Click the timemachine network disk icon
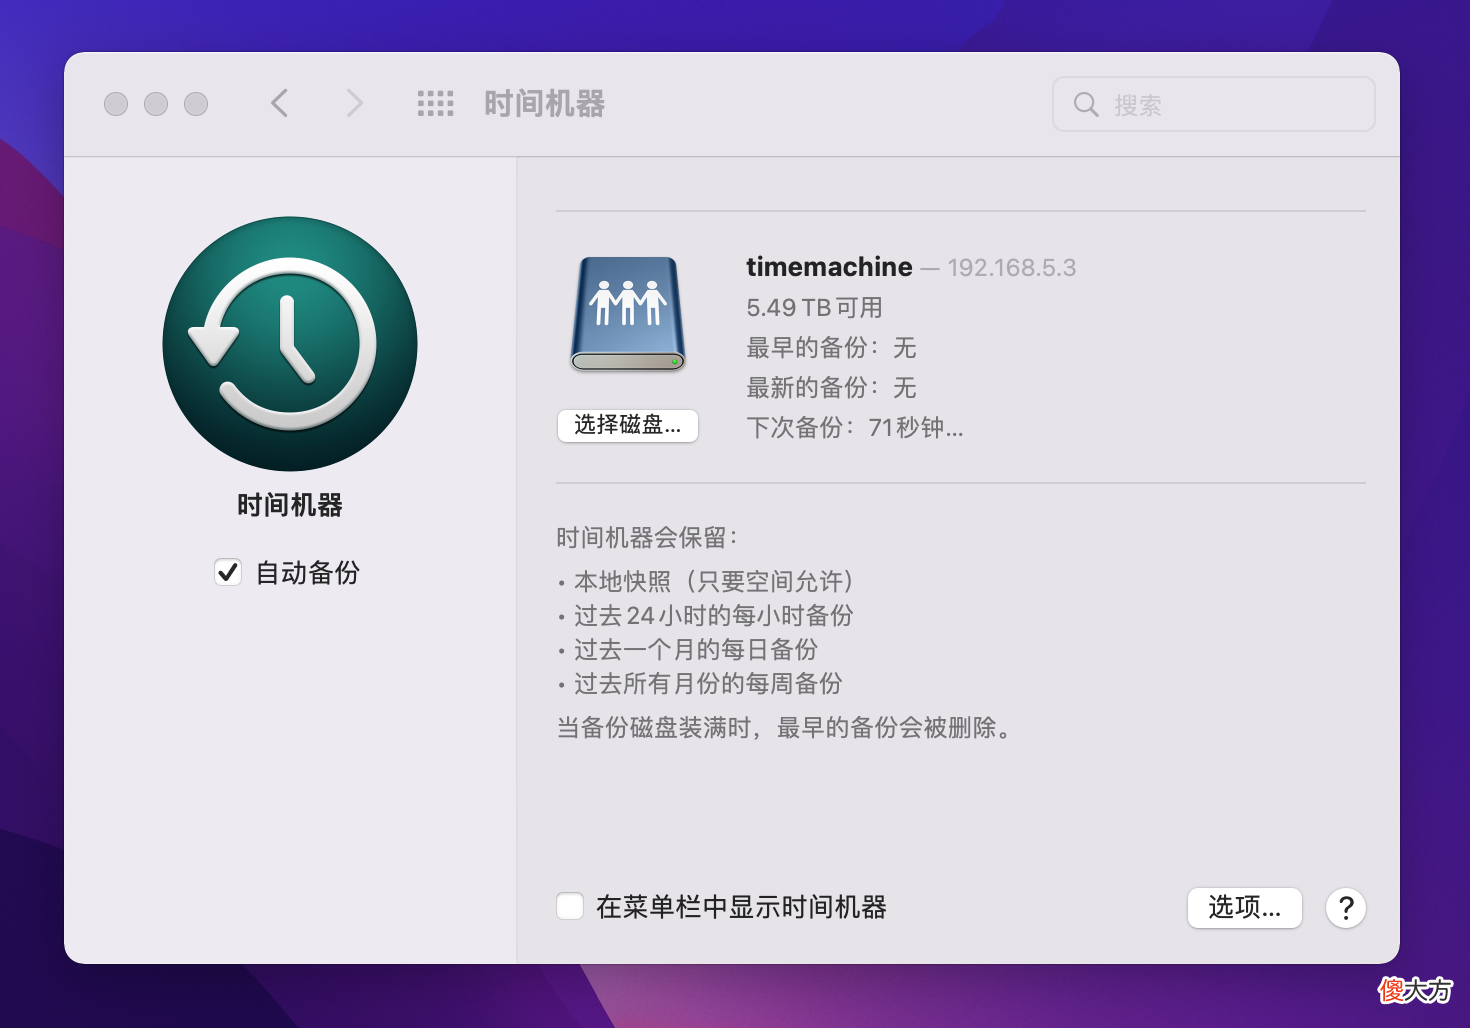 pos(628,314)
